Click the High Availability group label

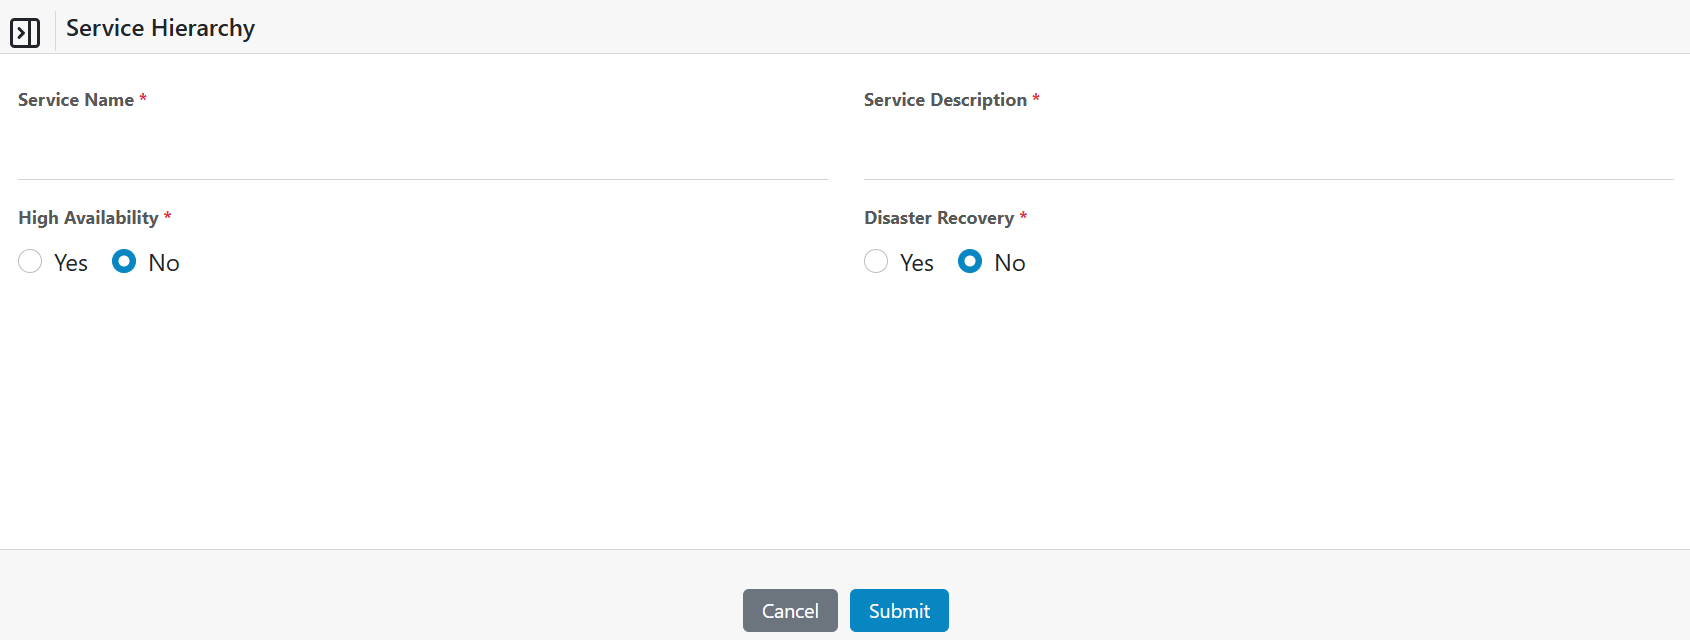pyautogui.click(x=88, y=218)
